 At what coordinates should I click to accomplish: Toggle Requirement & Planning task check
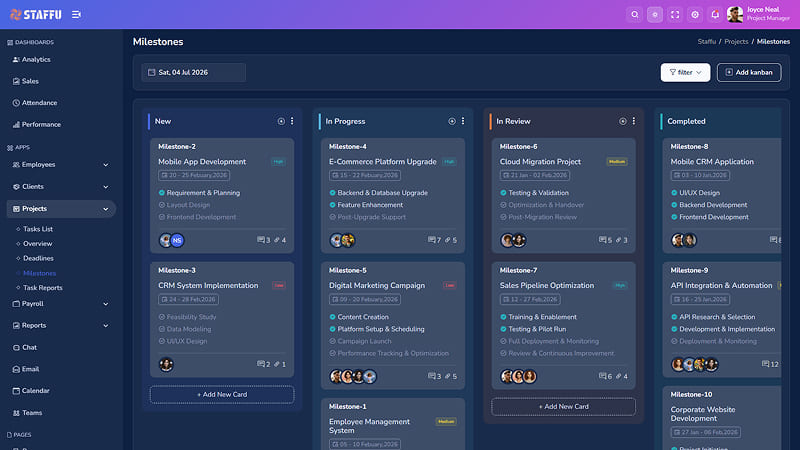coord(162,193)
